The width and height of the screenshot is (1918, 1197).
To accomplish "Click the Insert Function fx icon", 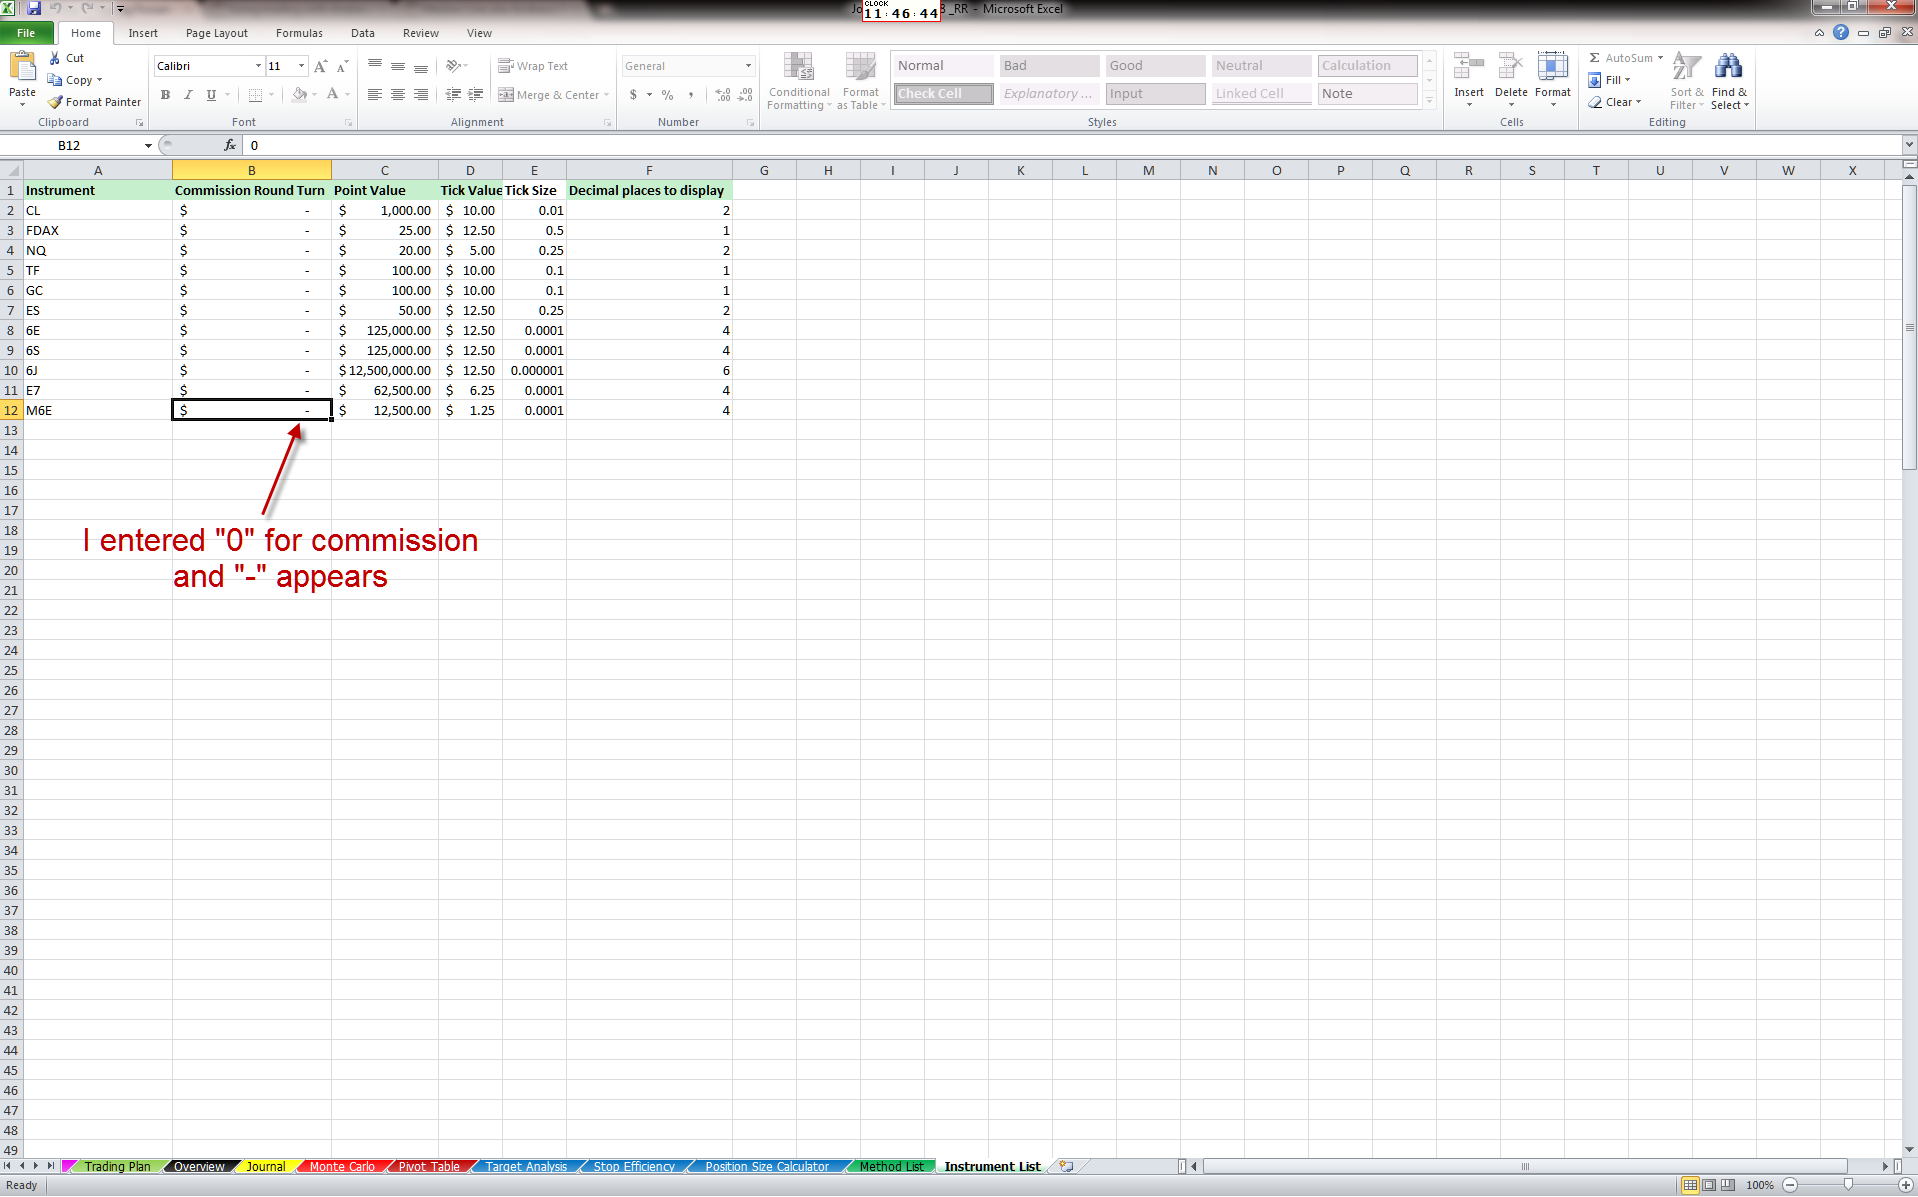I will (x=230, y=146).
